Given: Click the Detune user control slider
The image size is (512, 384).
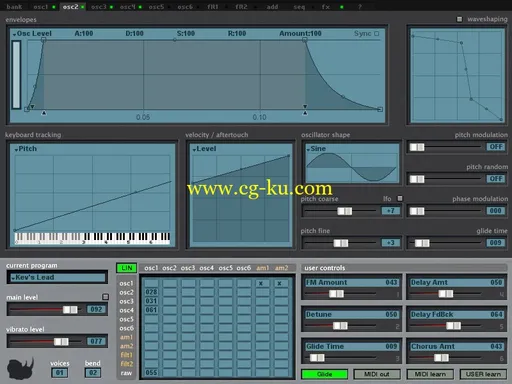Looking at the screenshot, I should pyautogui.click(x=340, y=326).
